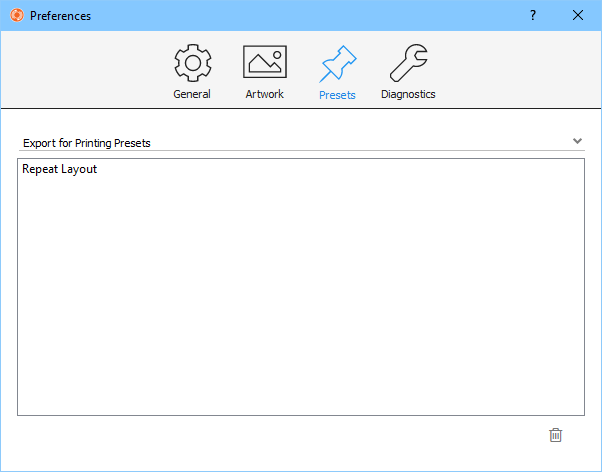
Task: Open the Artwork preferences picture icon
Action: point(265,62)
